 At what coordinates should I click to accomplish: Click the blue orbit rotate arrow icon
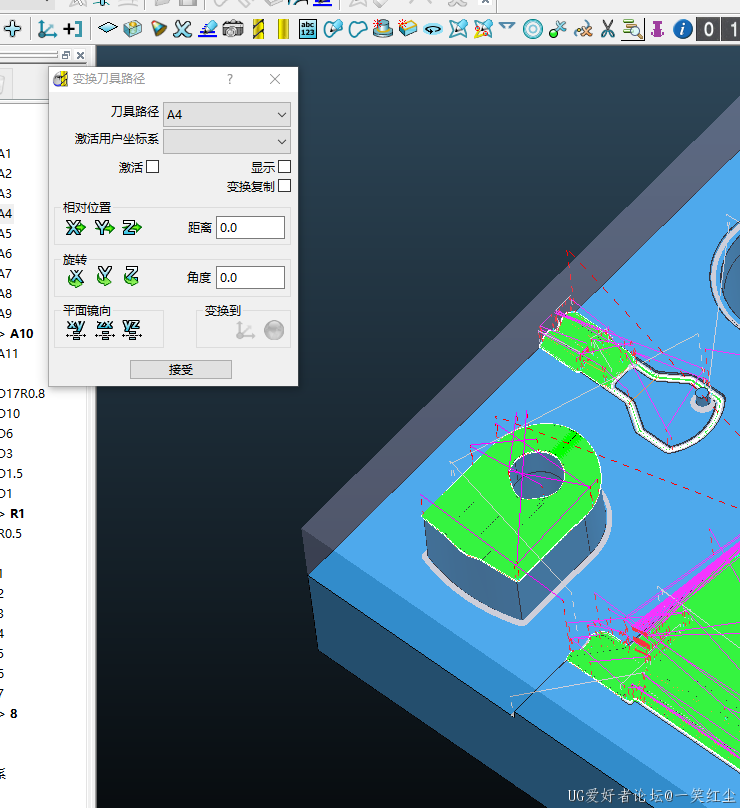432,29
